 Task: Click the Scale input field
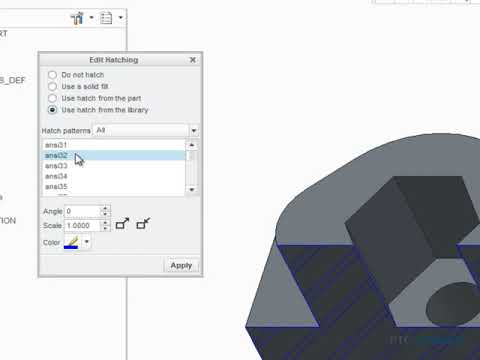coord(82,226)
